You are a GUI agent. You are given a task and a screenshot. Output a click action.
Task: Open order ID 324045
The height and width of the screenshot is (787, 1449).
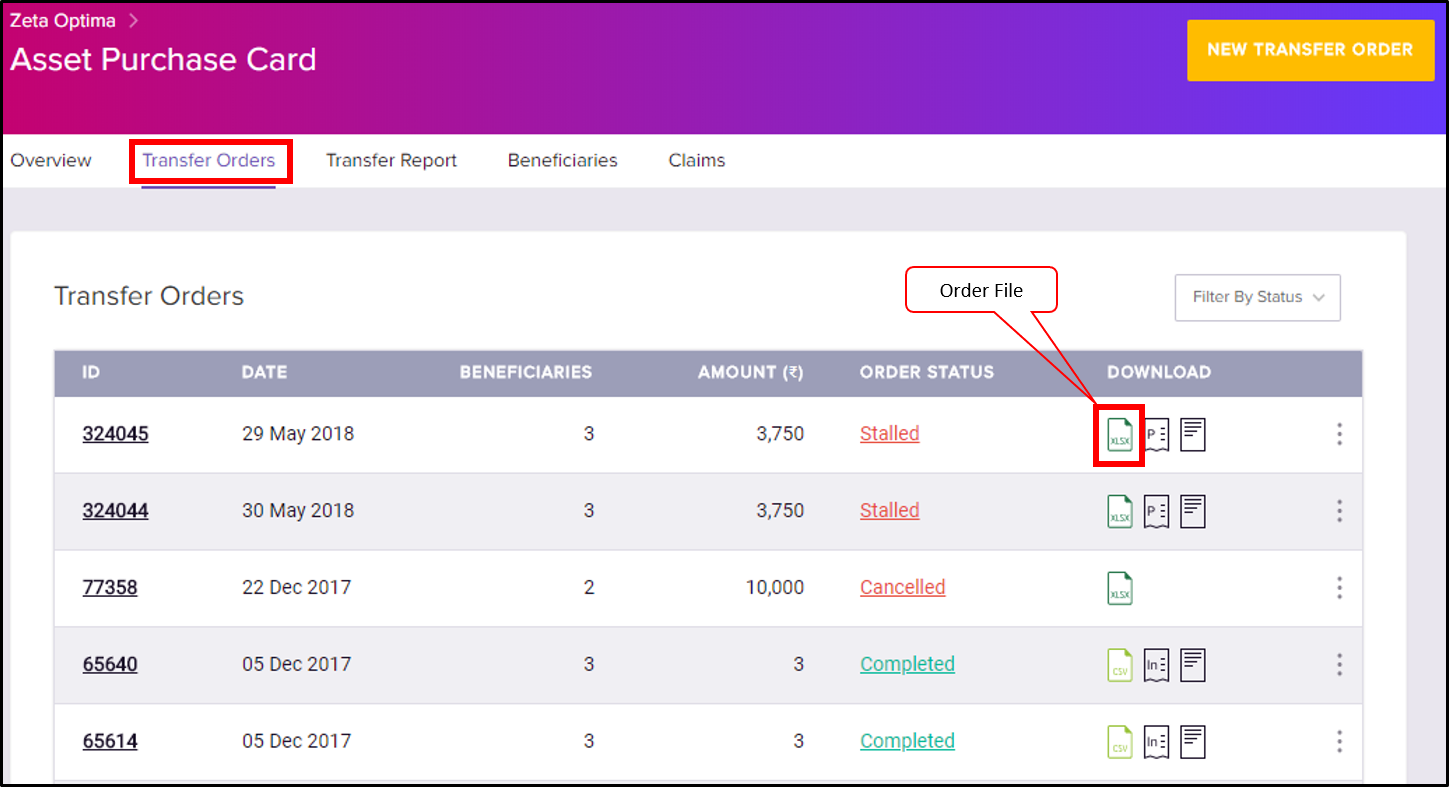[x=115, y=434]
